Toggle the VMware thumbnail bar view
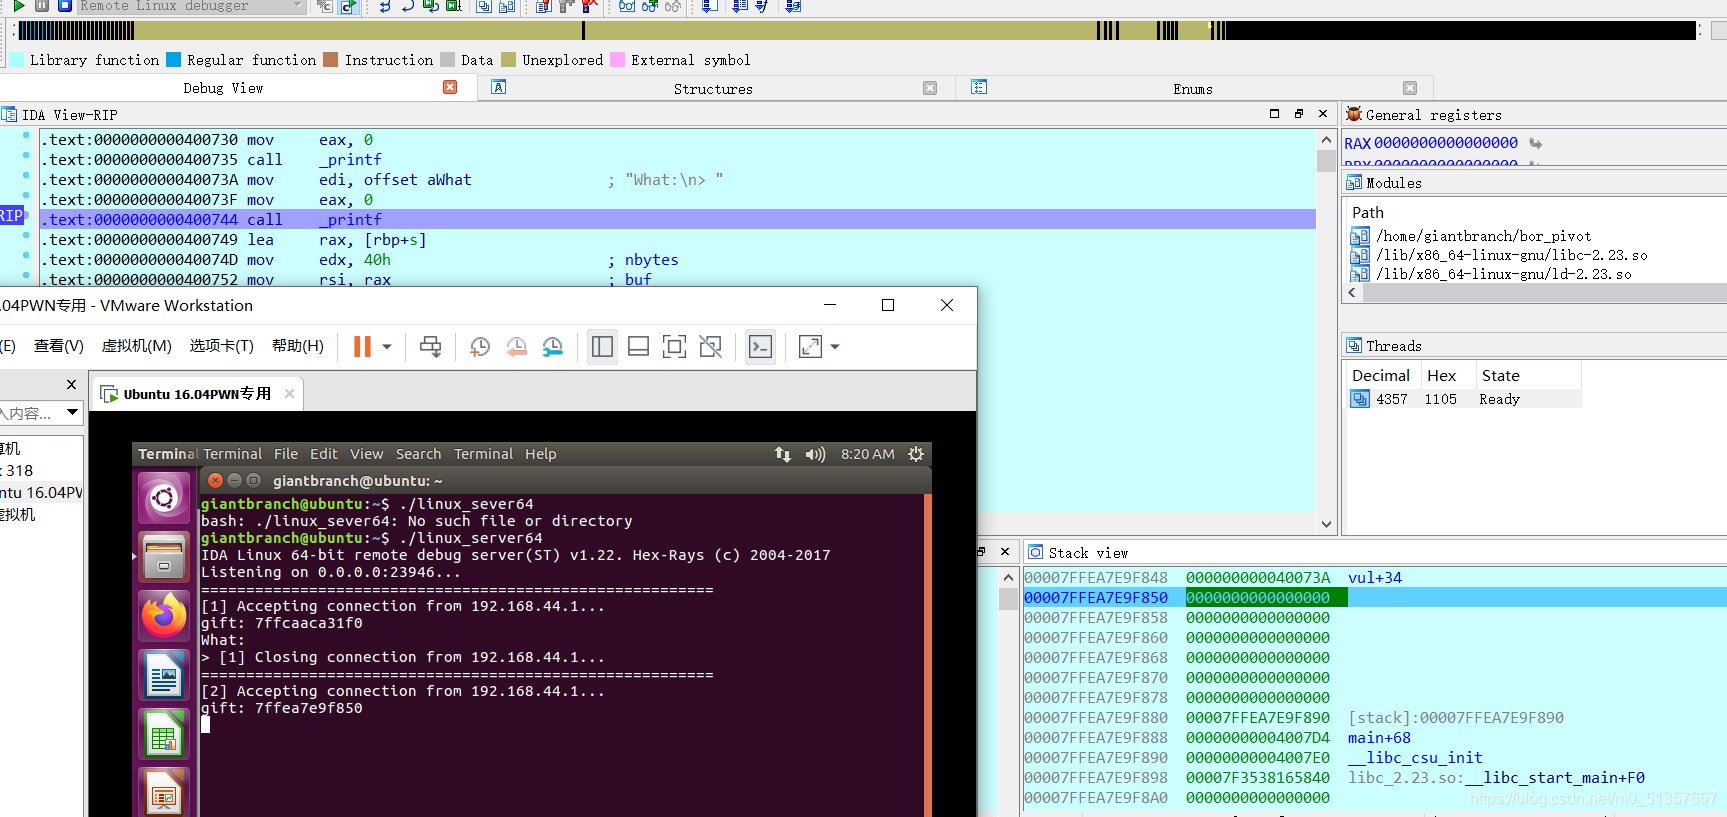 click(638, 346)
